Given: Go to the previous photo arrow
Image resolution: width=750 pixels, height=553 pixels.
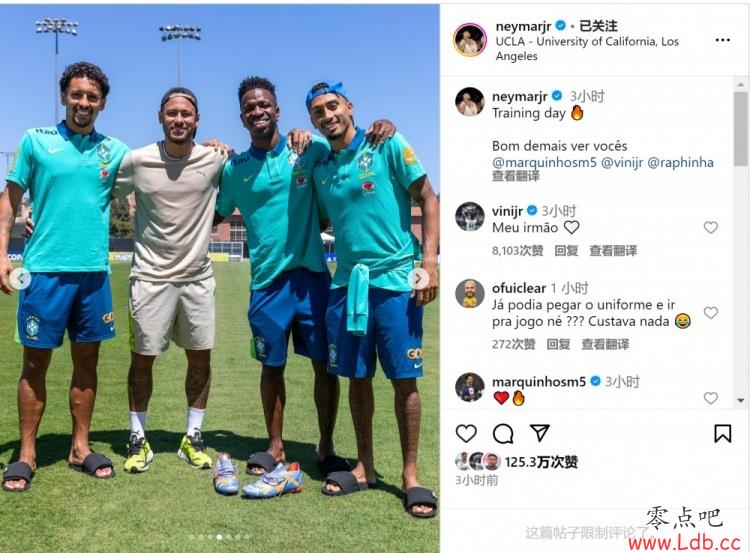Looking at the screenshot, I should (20, 278).
